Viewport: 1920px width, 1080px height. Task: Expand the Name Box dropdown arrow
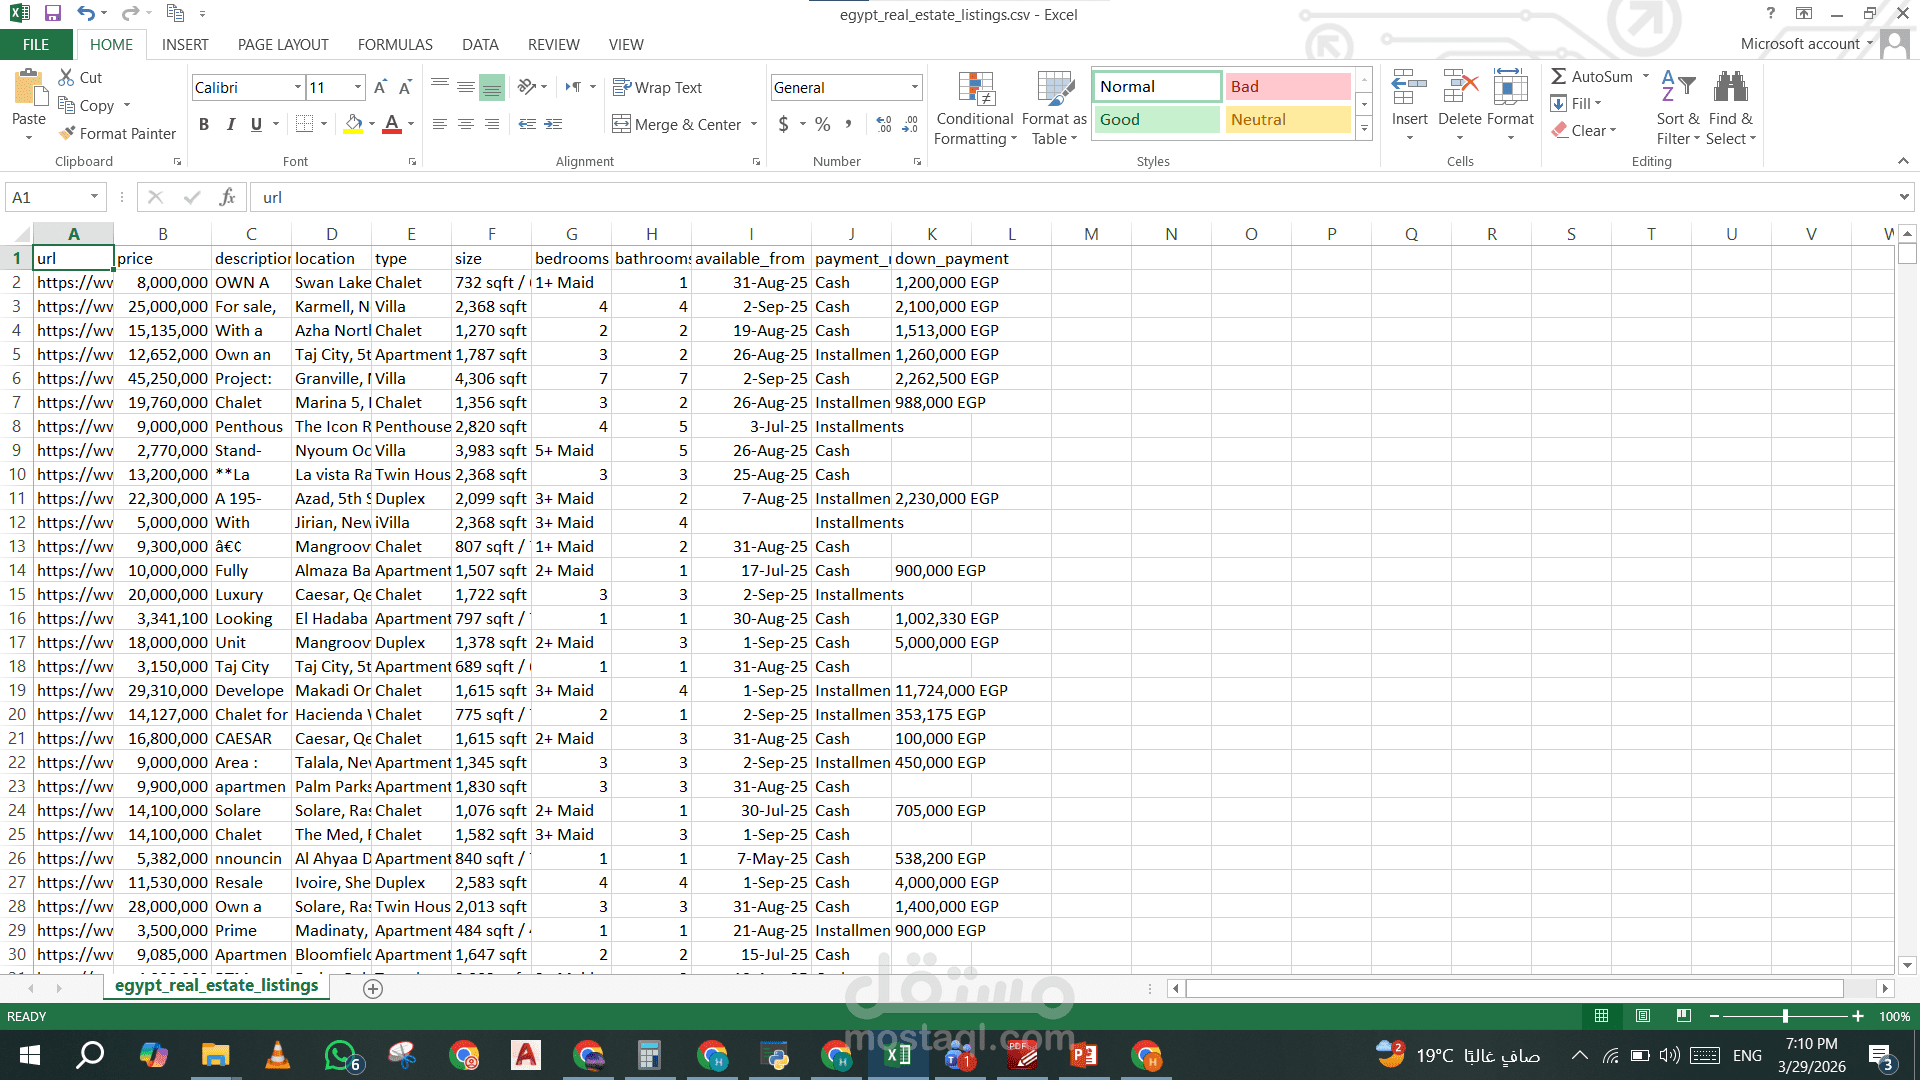(x=94, y=197)
